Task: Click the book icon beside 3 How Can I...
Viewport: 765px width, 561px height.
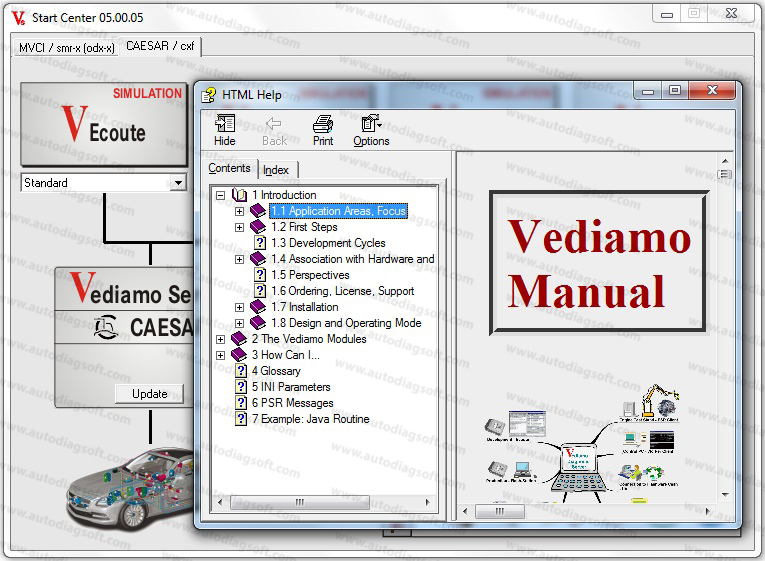Action: click(x=239, y=355)
